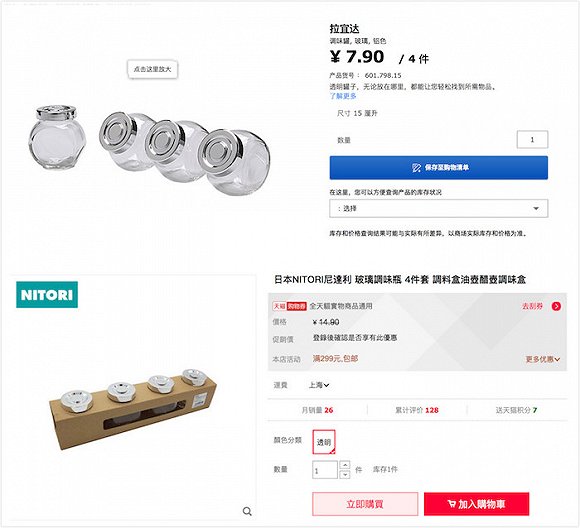Expand 更多优惠 promotions

pyautogui.click(x=543, y=359)
